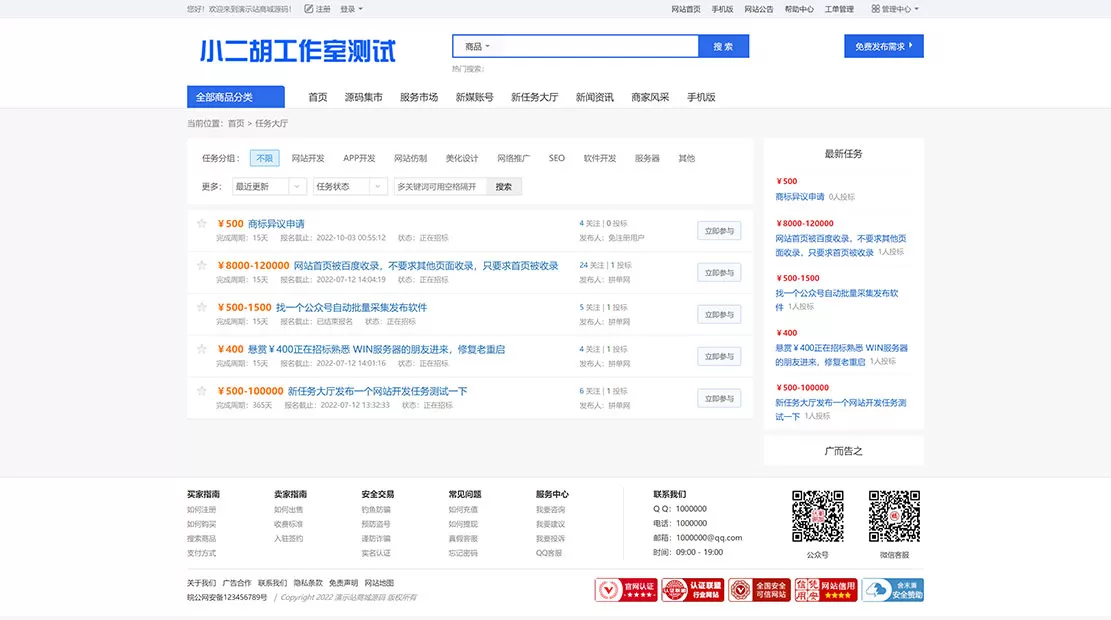Click 立即参与 for 商标异议申请
The image size is (1111, 620).
click(719, 230)
